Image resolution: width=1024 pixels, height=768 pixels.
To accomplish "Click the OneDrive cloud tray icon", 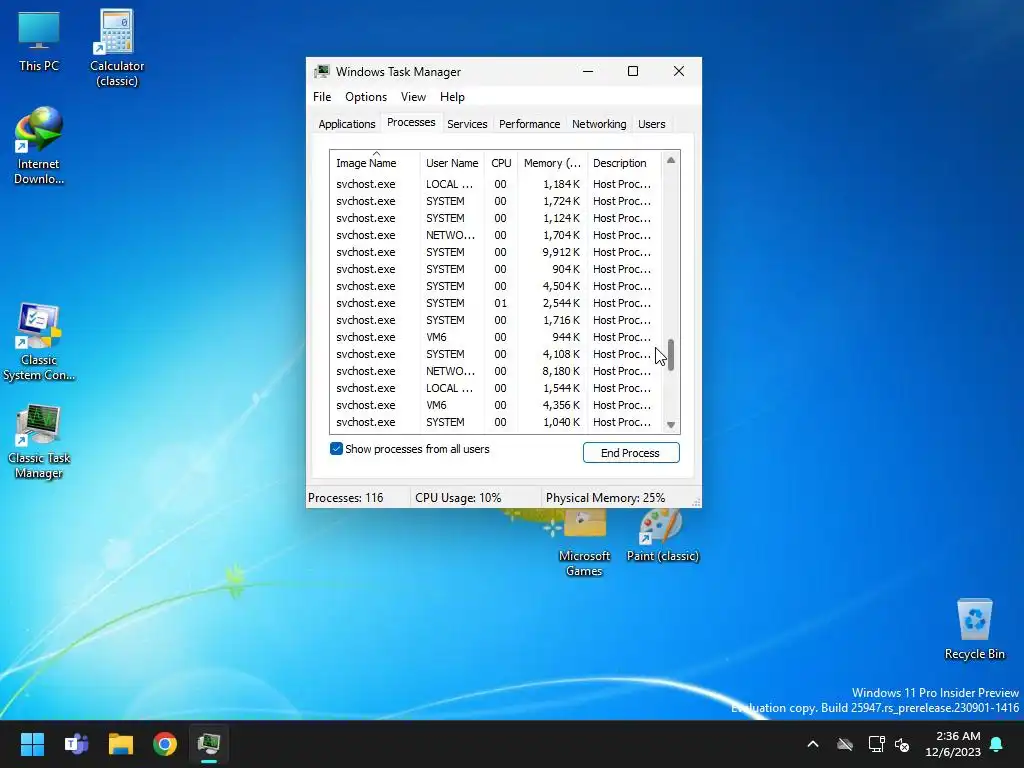I will pos(845,744).
